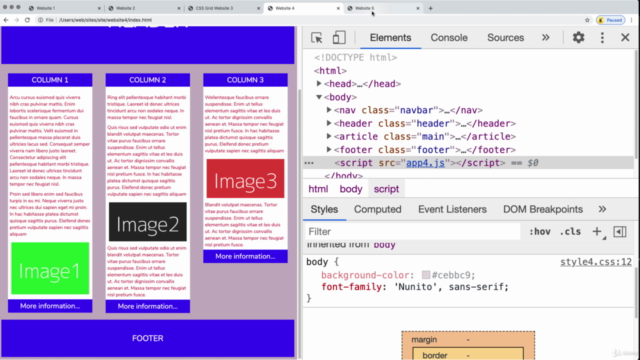
Task: Click the styles Filter input field
Action: [x=413, y=231]
